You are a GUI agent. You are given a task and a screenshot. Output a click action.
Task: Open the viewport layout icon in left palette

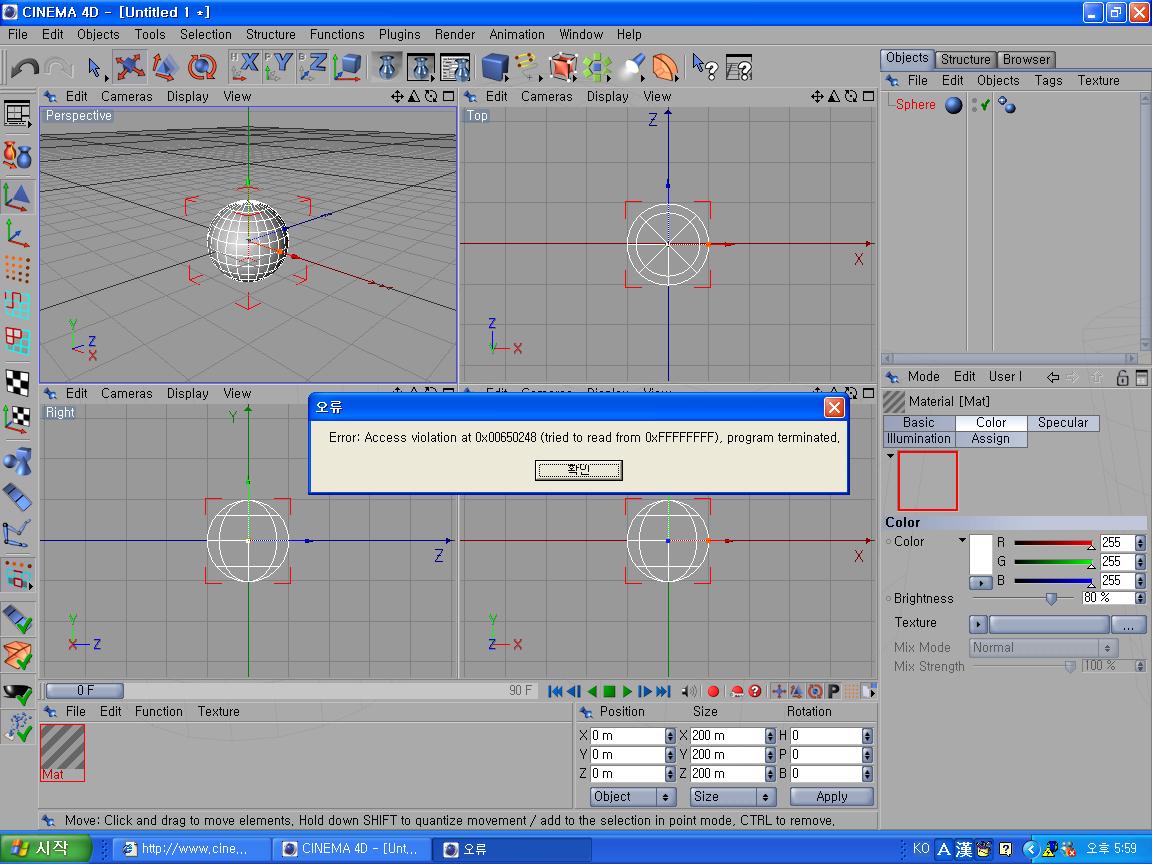tap(17, 114)
